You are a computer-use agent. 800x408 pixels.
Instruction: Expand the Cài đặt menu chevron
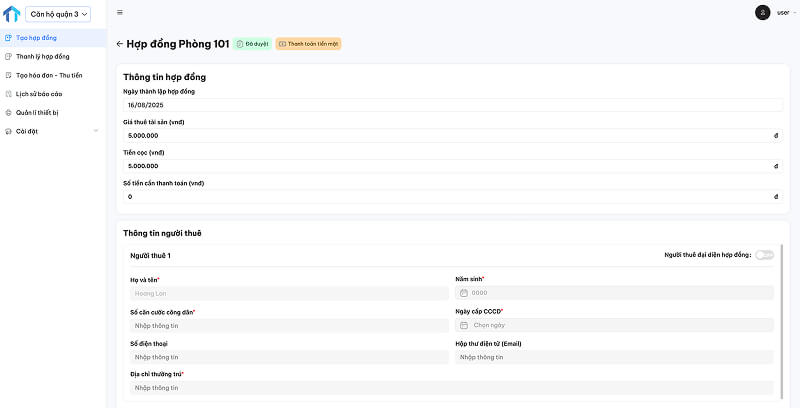[x=96, y=131]
